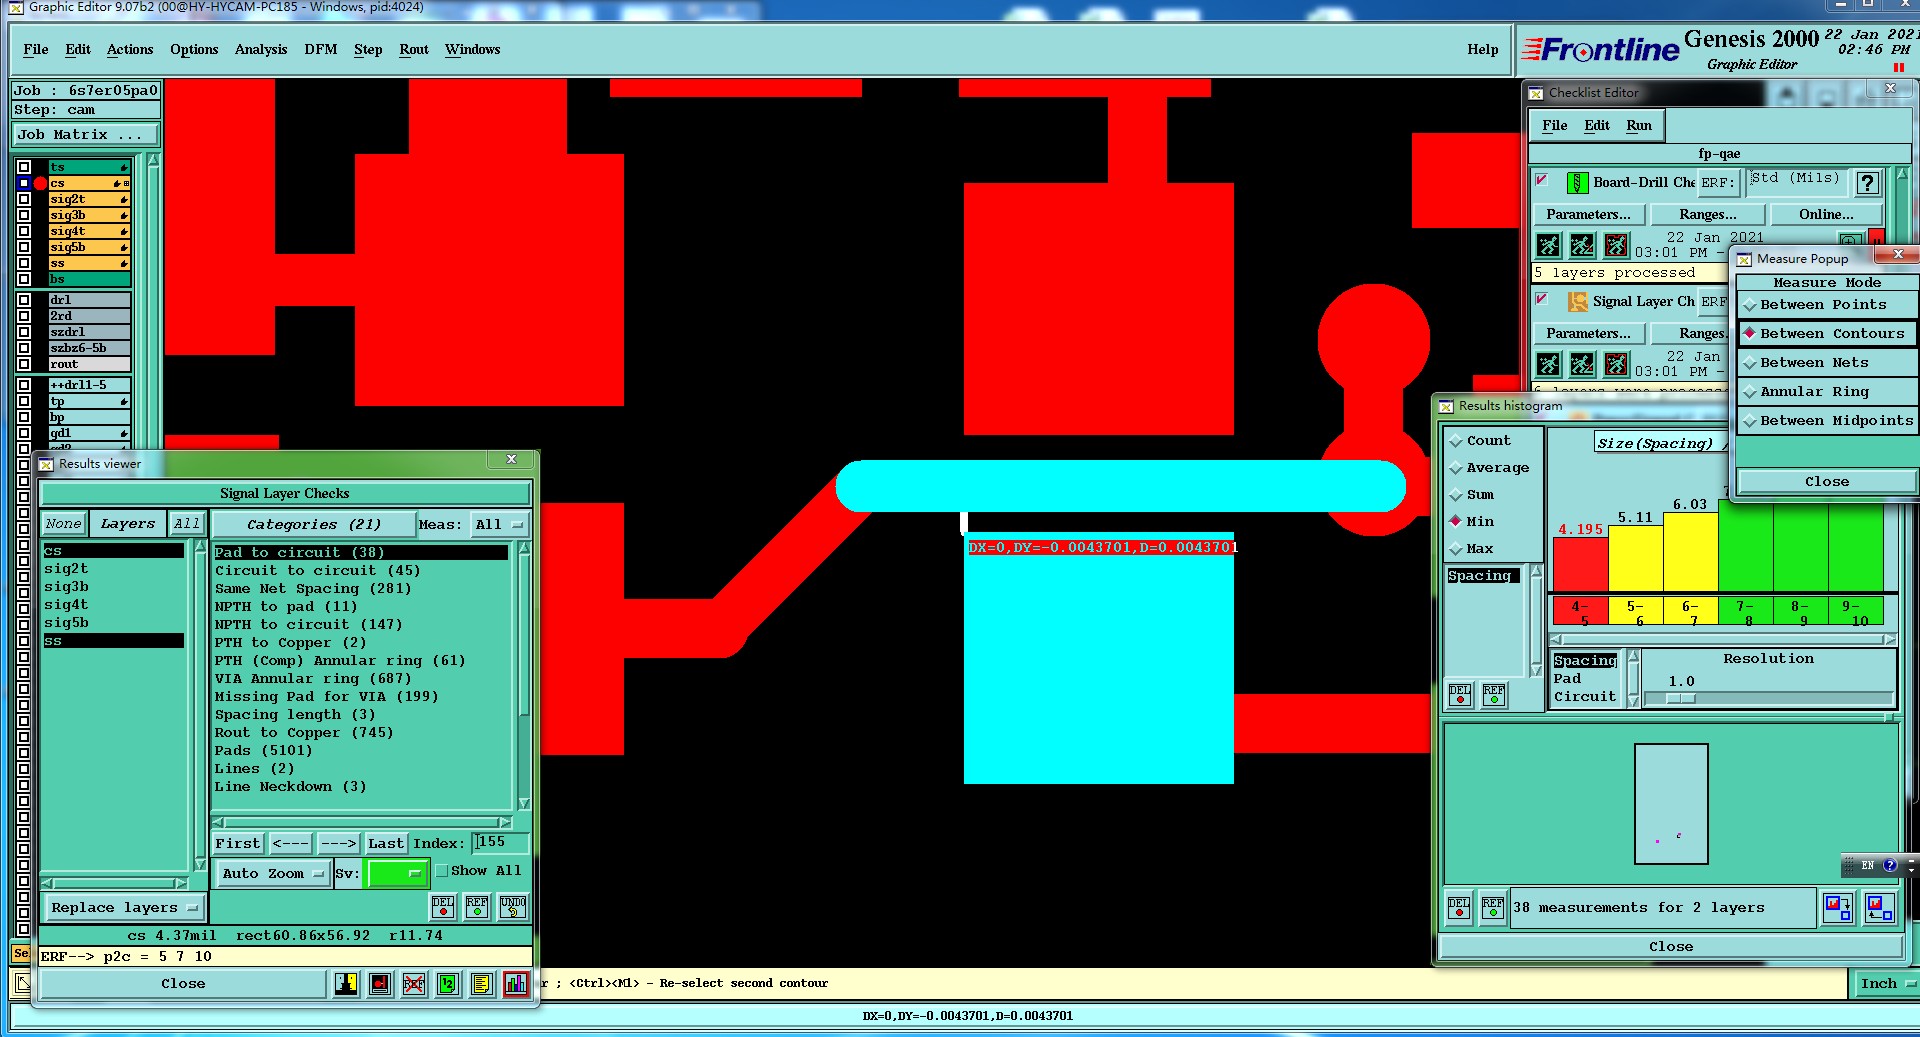Image resolution: width=1920 pixels, height=1037 pixels.
Task: Open the Categories (21) selector
Action: pos(314,525)
